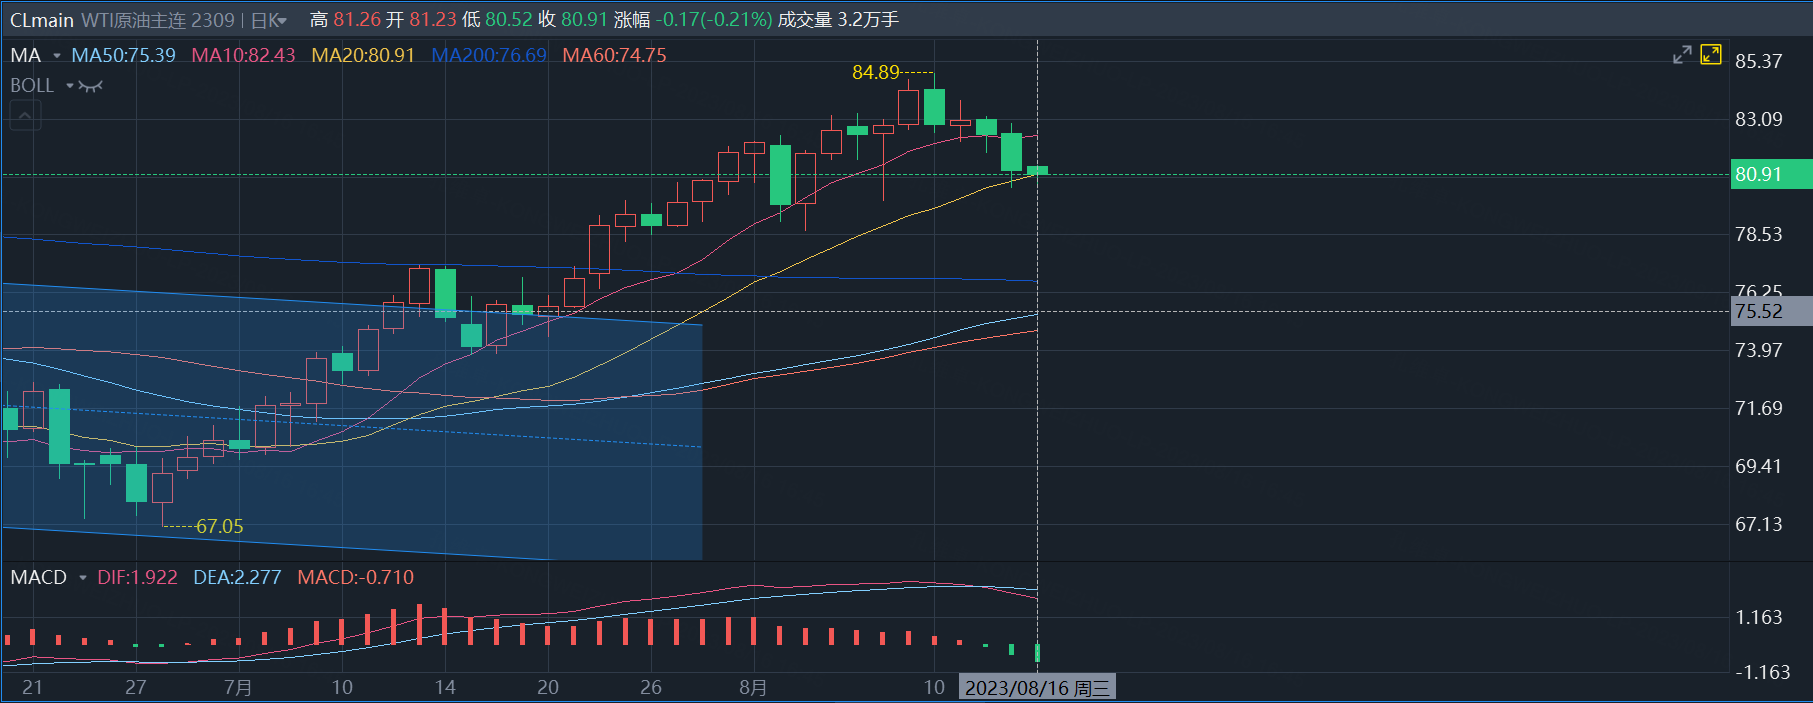This screenshot has height=703, width=1813.
Task: Click the DIF:1.922 value
Action: coord(137,578)
